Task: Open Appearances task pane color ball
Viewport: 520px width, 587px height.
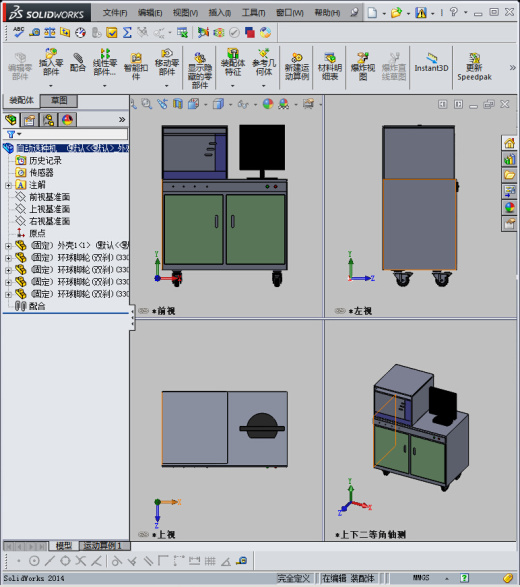Action: point(509,207)
